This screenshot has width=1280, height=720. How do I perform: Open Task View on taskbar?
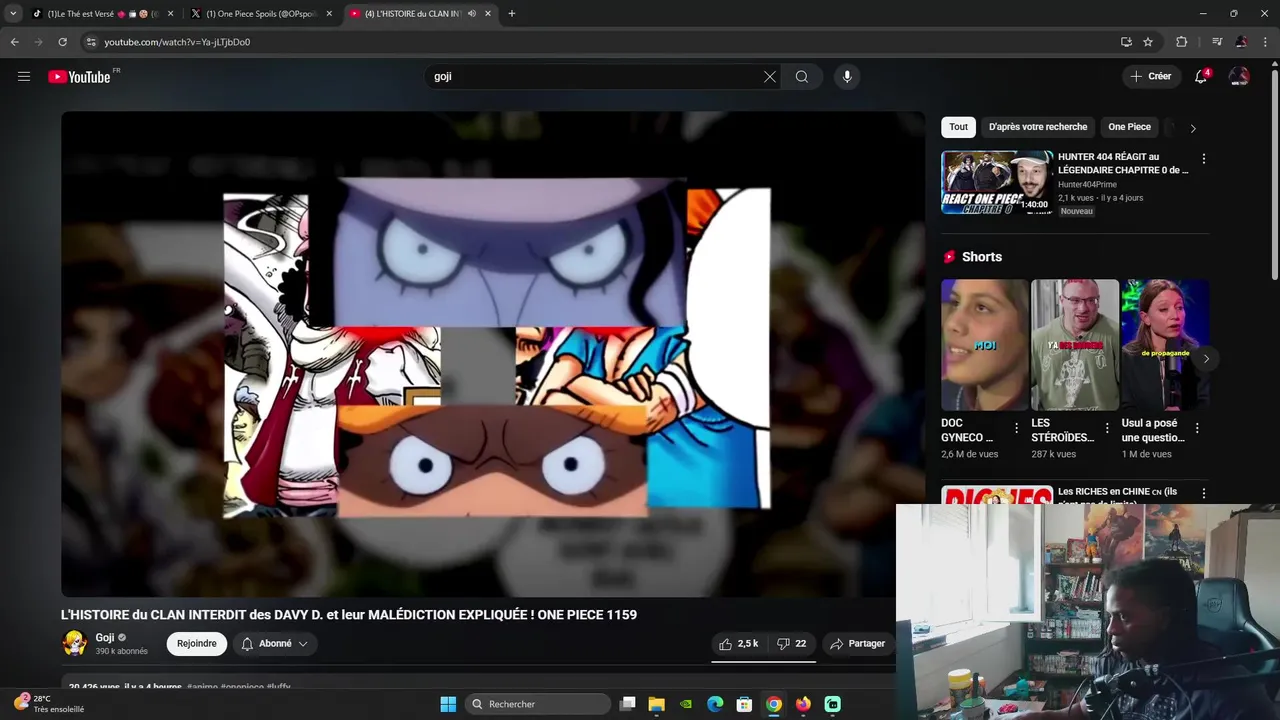627,704
